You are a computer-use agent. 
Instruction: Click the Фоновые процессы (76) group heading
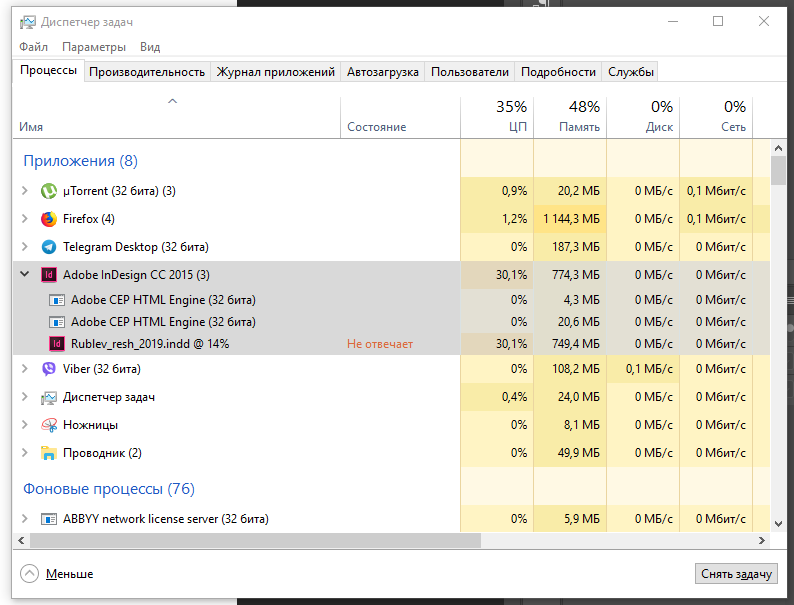(x=109, y=489)
